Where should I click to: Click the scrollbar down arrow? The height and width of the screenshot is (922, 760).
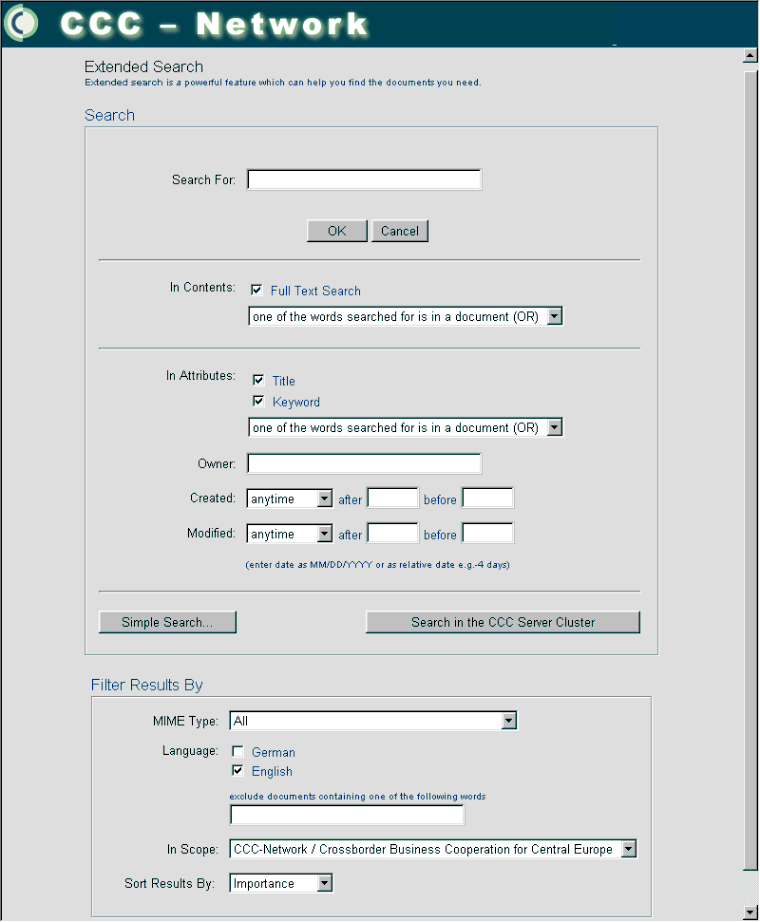(750, 912)
